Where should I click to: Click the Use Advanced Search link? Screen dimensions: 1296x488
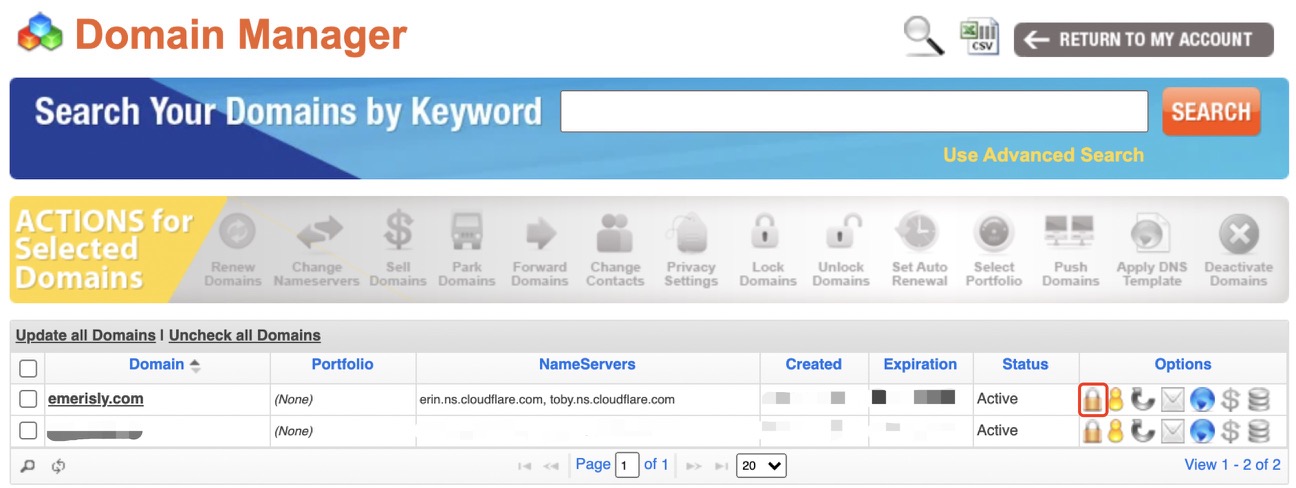(x=1043, y=155)
